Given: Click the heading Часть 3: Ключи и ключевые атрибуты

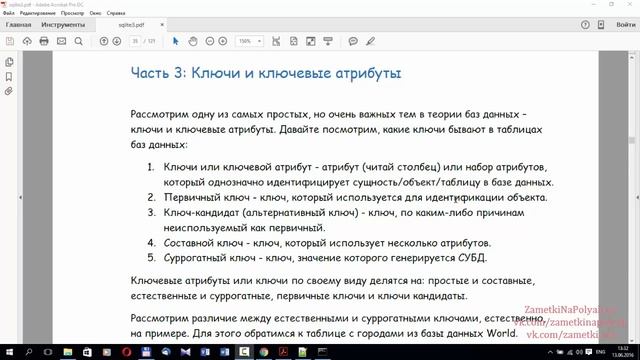Looking at the screenshot, I should [266, 73].
